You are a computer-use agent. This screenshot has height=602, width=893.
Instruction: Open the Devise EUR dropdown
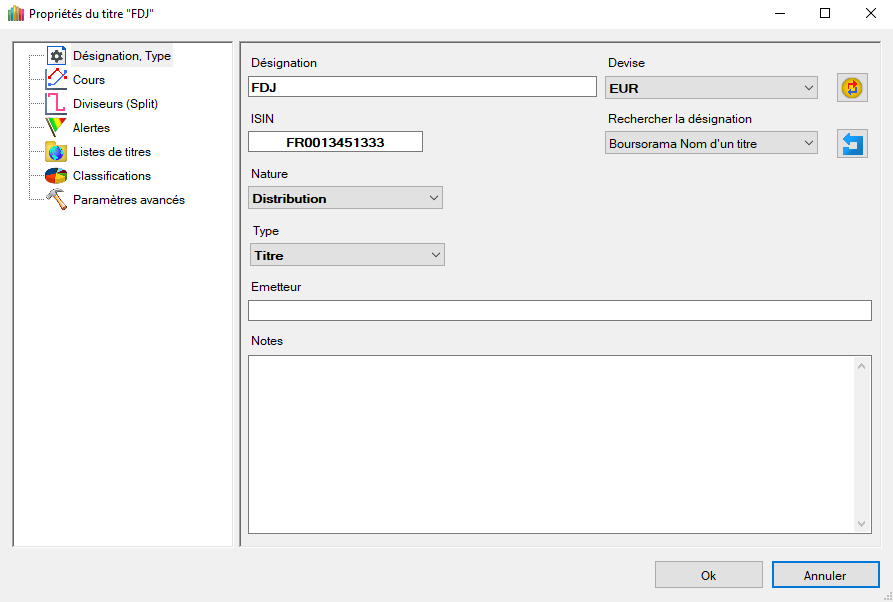point(712,88)
